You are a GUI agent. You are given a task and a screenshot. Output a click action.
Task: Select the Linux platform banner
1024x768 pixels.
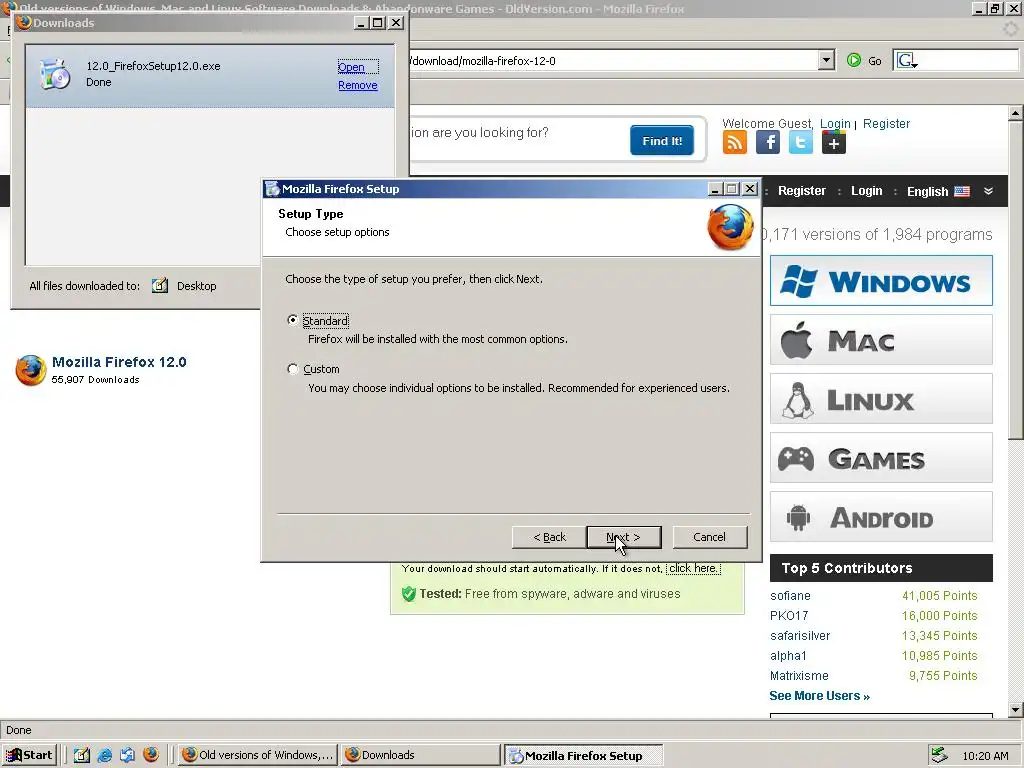[881, 399]
